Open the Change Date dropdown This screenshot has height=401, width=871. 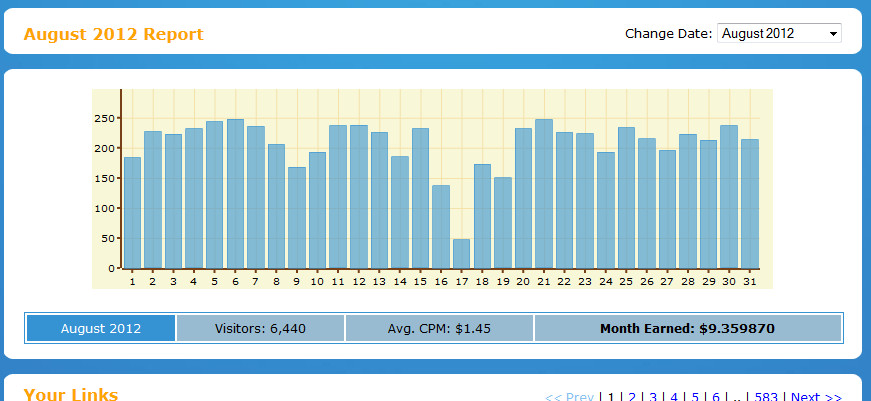tap(779, 33)
